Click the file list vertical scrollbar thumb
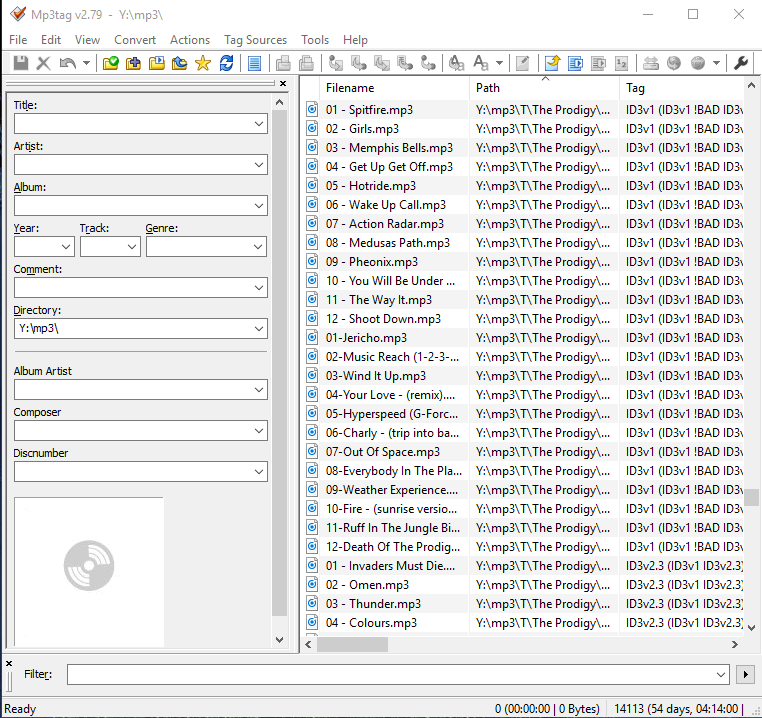 [x=751, y=497]
